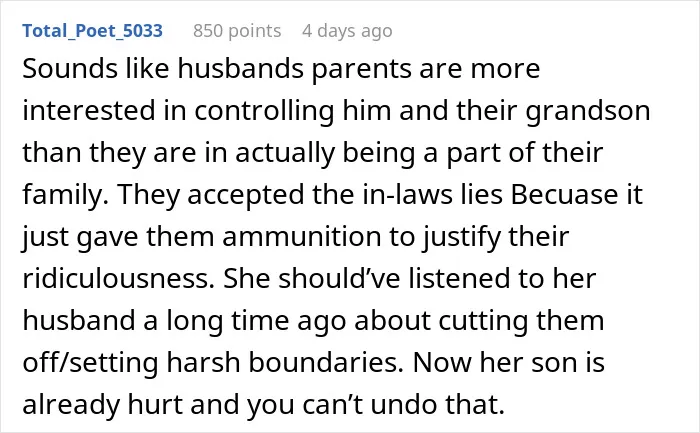Click the word already in last line
Viewport: 700px width, 433px height.
pos(71,406)
